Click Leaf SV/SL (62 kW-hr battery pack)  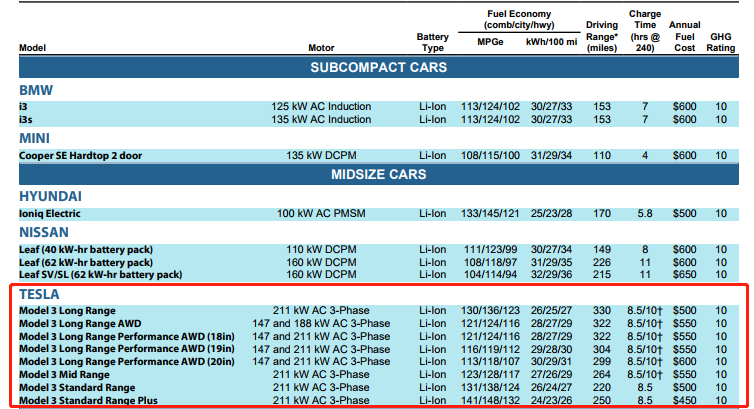[x=101, y=274]
